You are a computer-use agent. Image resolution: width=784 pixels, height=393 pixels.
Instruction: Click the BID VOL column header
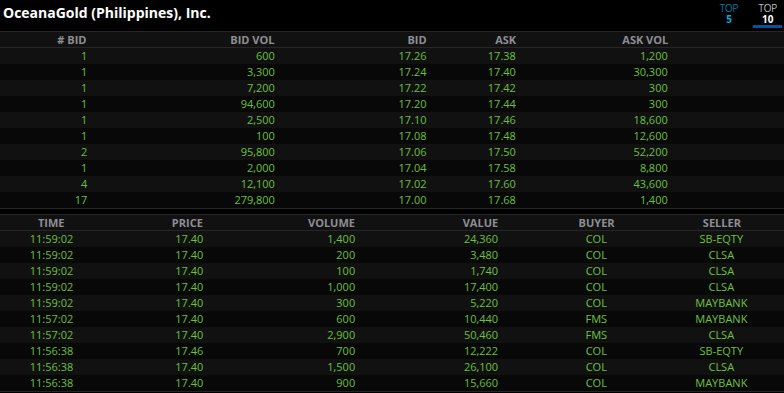pyautogui.click(x=252, y=40)
